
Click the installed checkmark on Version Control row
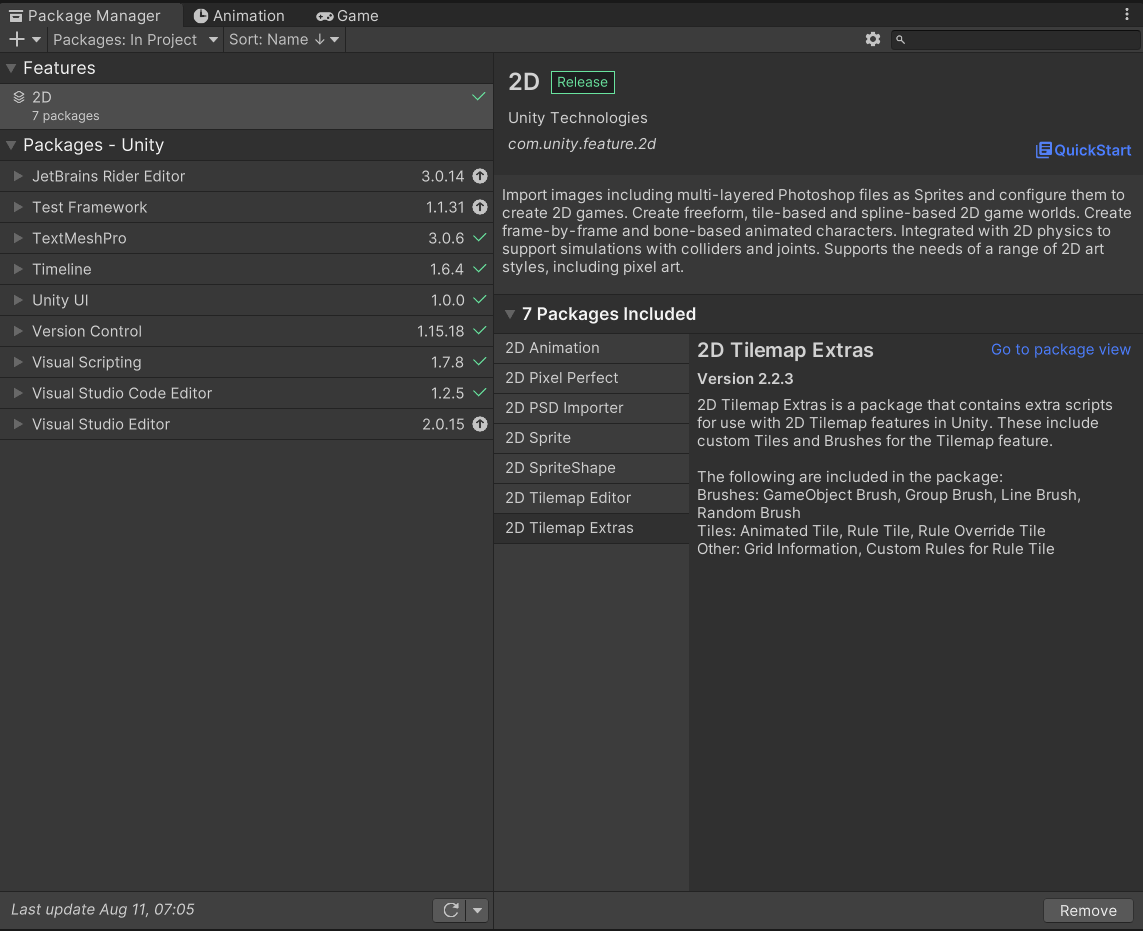click(x=480, y=331)
